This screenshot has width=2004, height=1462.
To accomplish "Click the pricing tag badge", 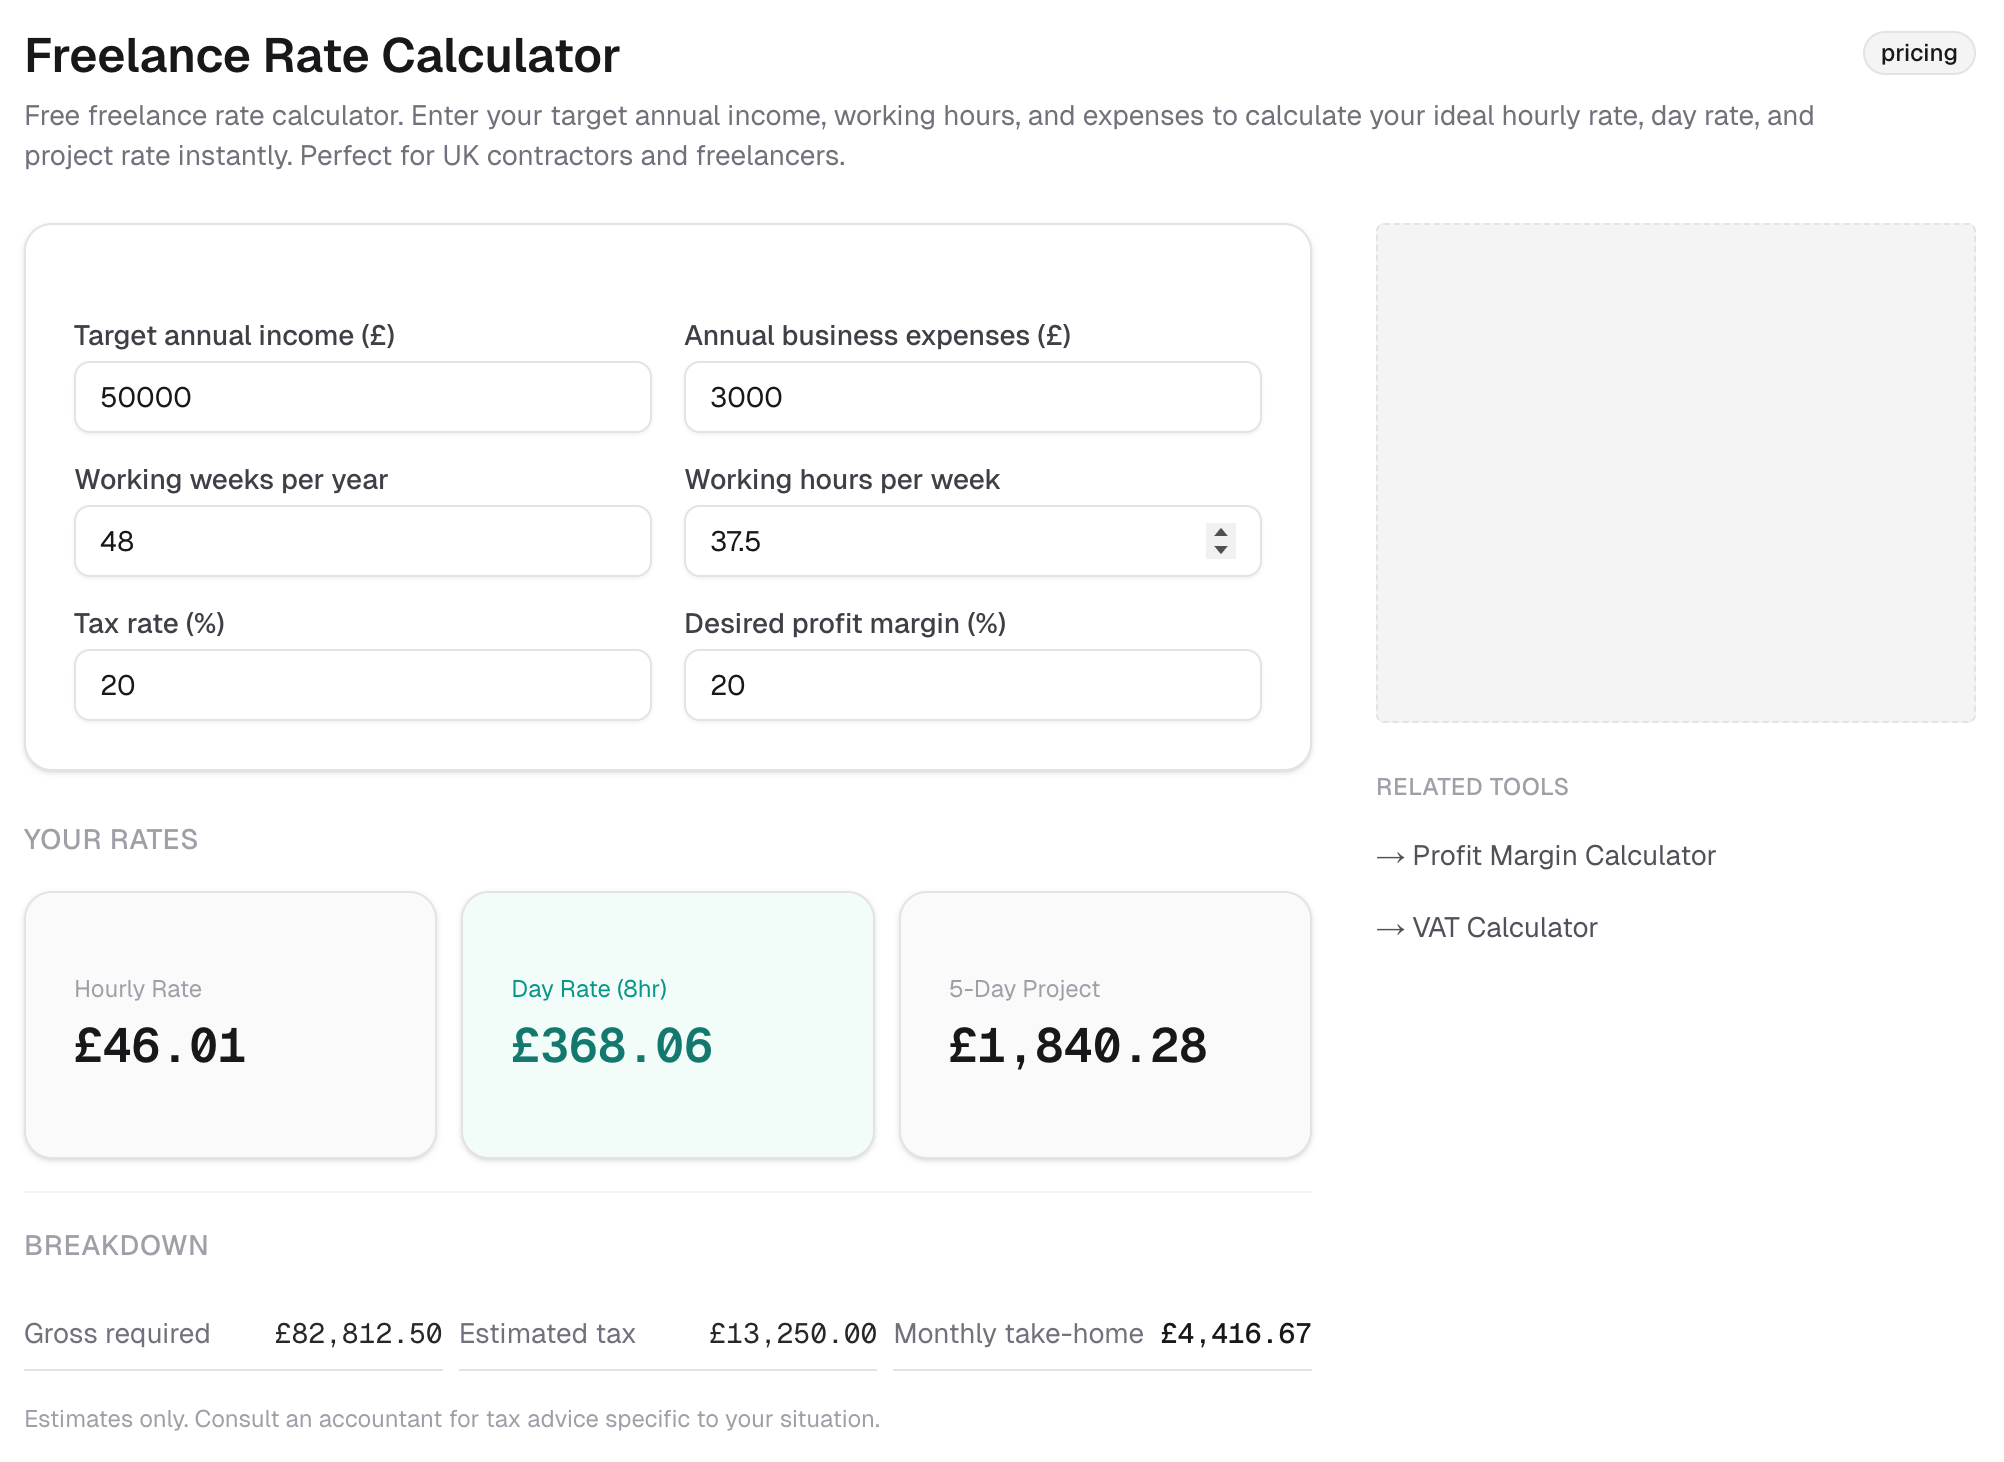I will click(x=1917, y=53).
